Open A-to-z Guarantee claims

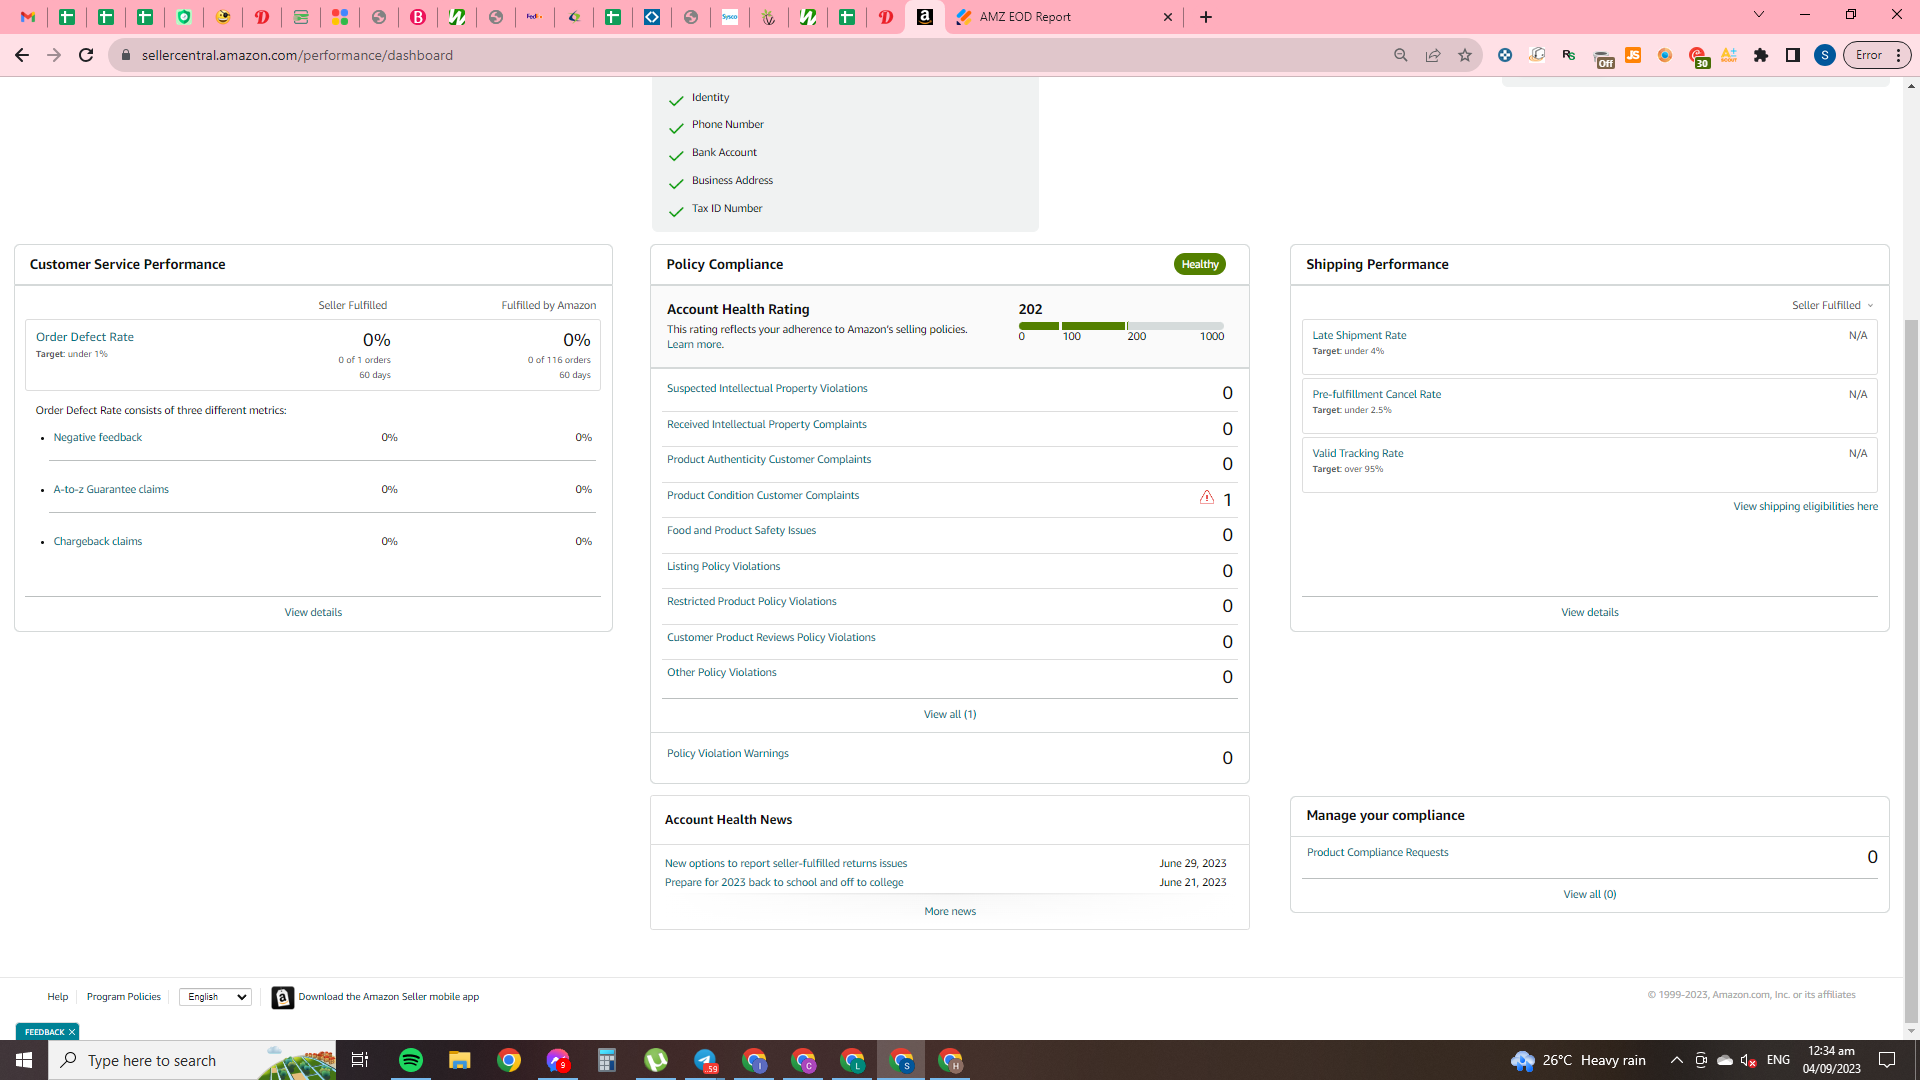(x=111, y=490)
